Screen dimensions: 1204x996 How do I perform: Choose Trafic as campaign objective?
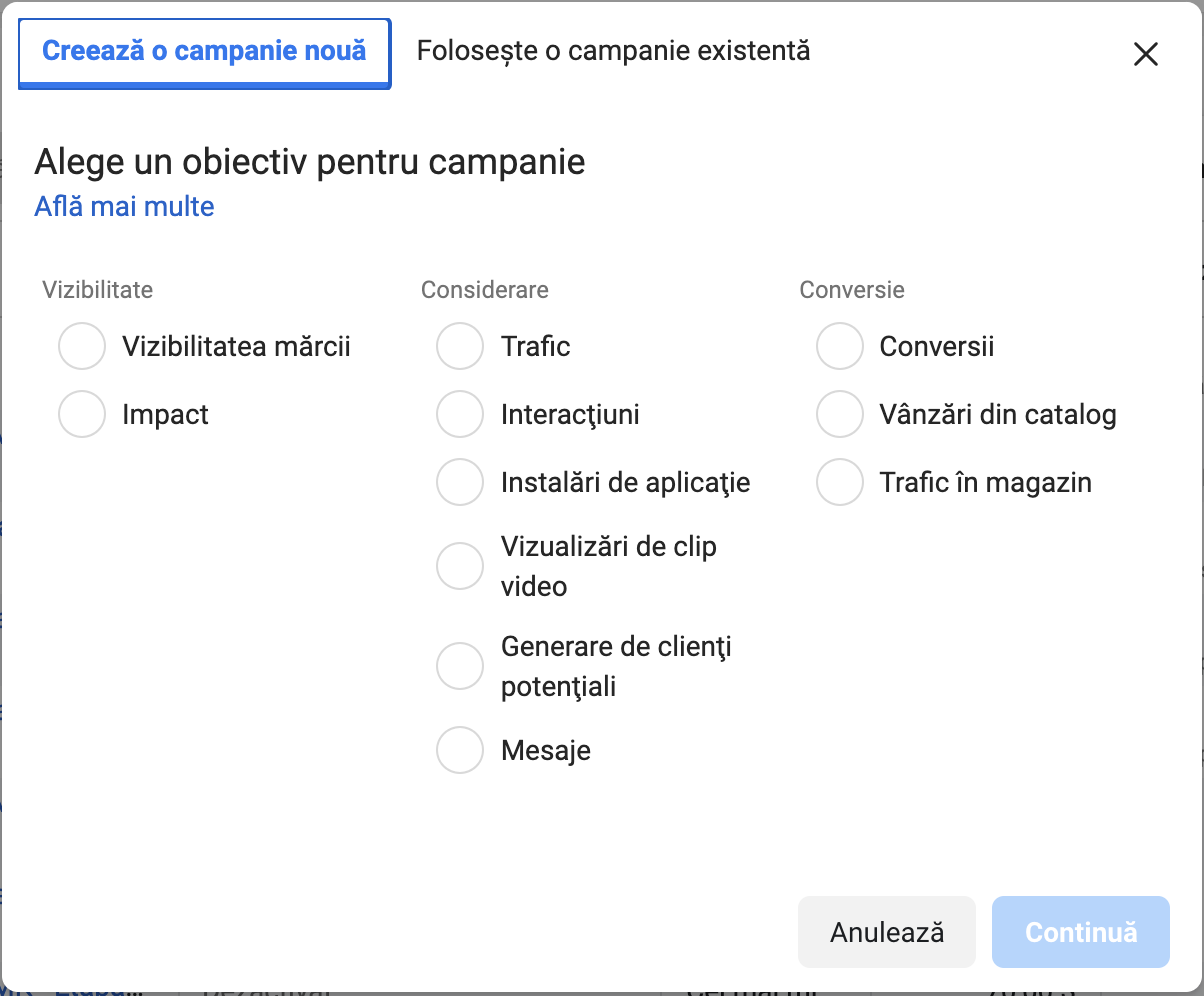(x=460, y=347)
